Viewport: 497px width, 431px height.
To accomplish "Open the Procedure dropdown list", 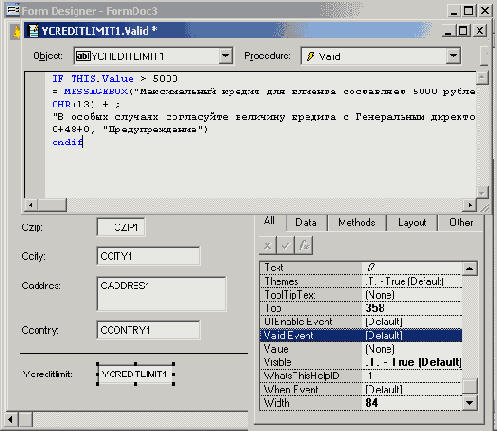I will pos(453,56).
